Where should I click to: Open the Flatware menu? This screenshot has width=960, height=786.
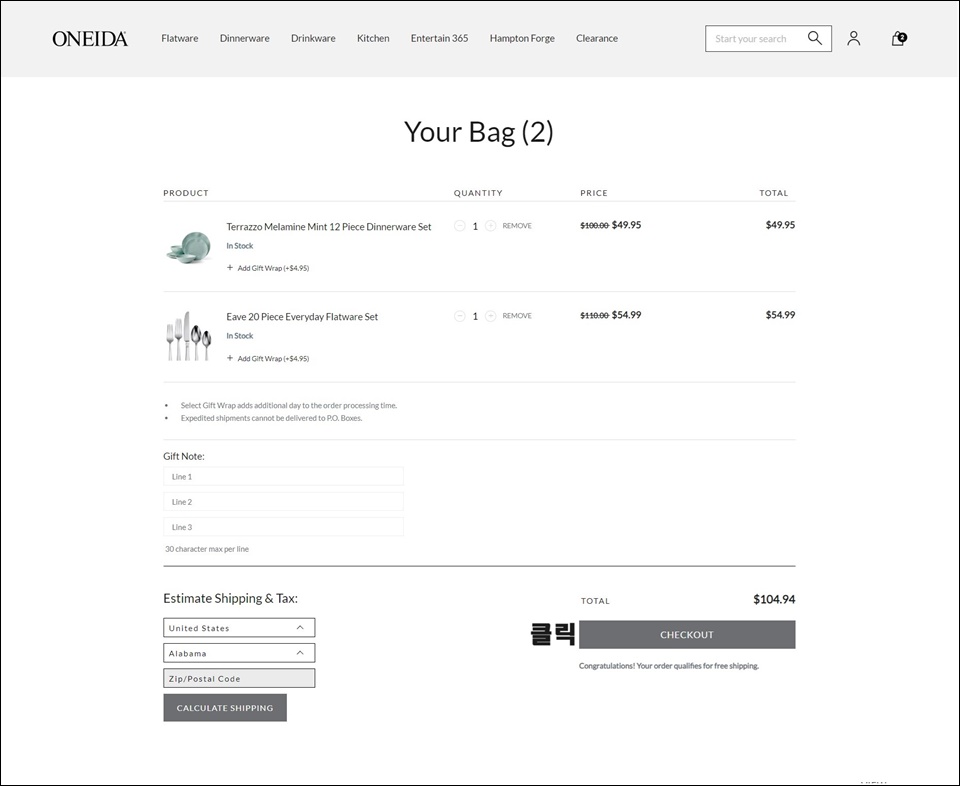pos(179,38)
